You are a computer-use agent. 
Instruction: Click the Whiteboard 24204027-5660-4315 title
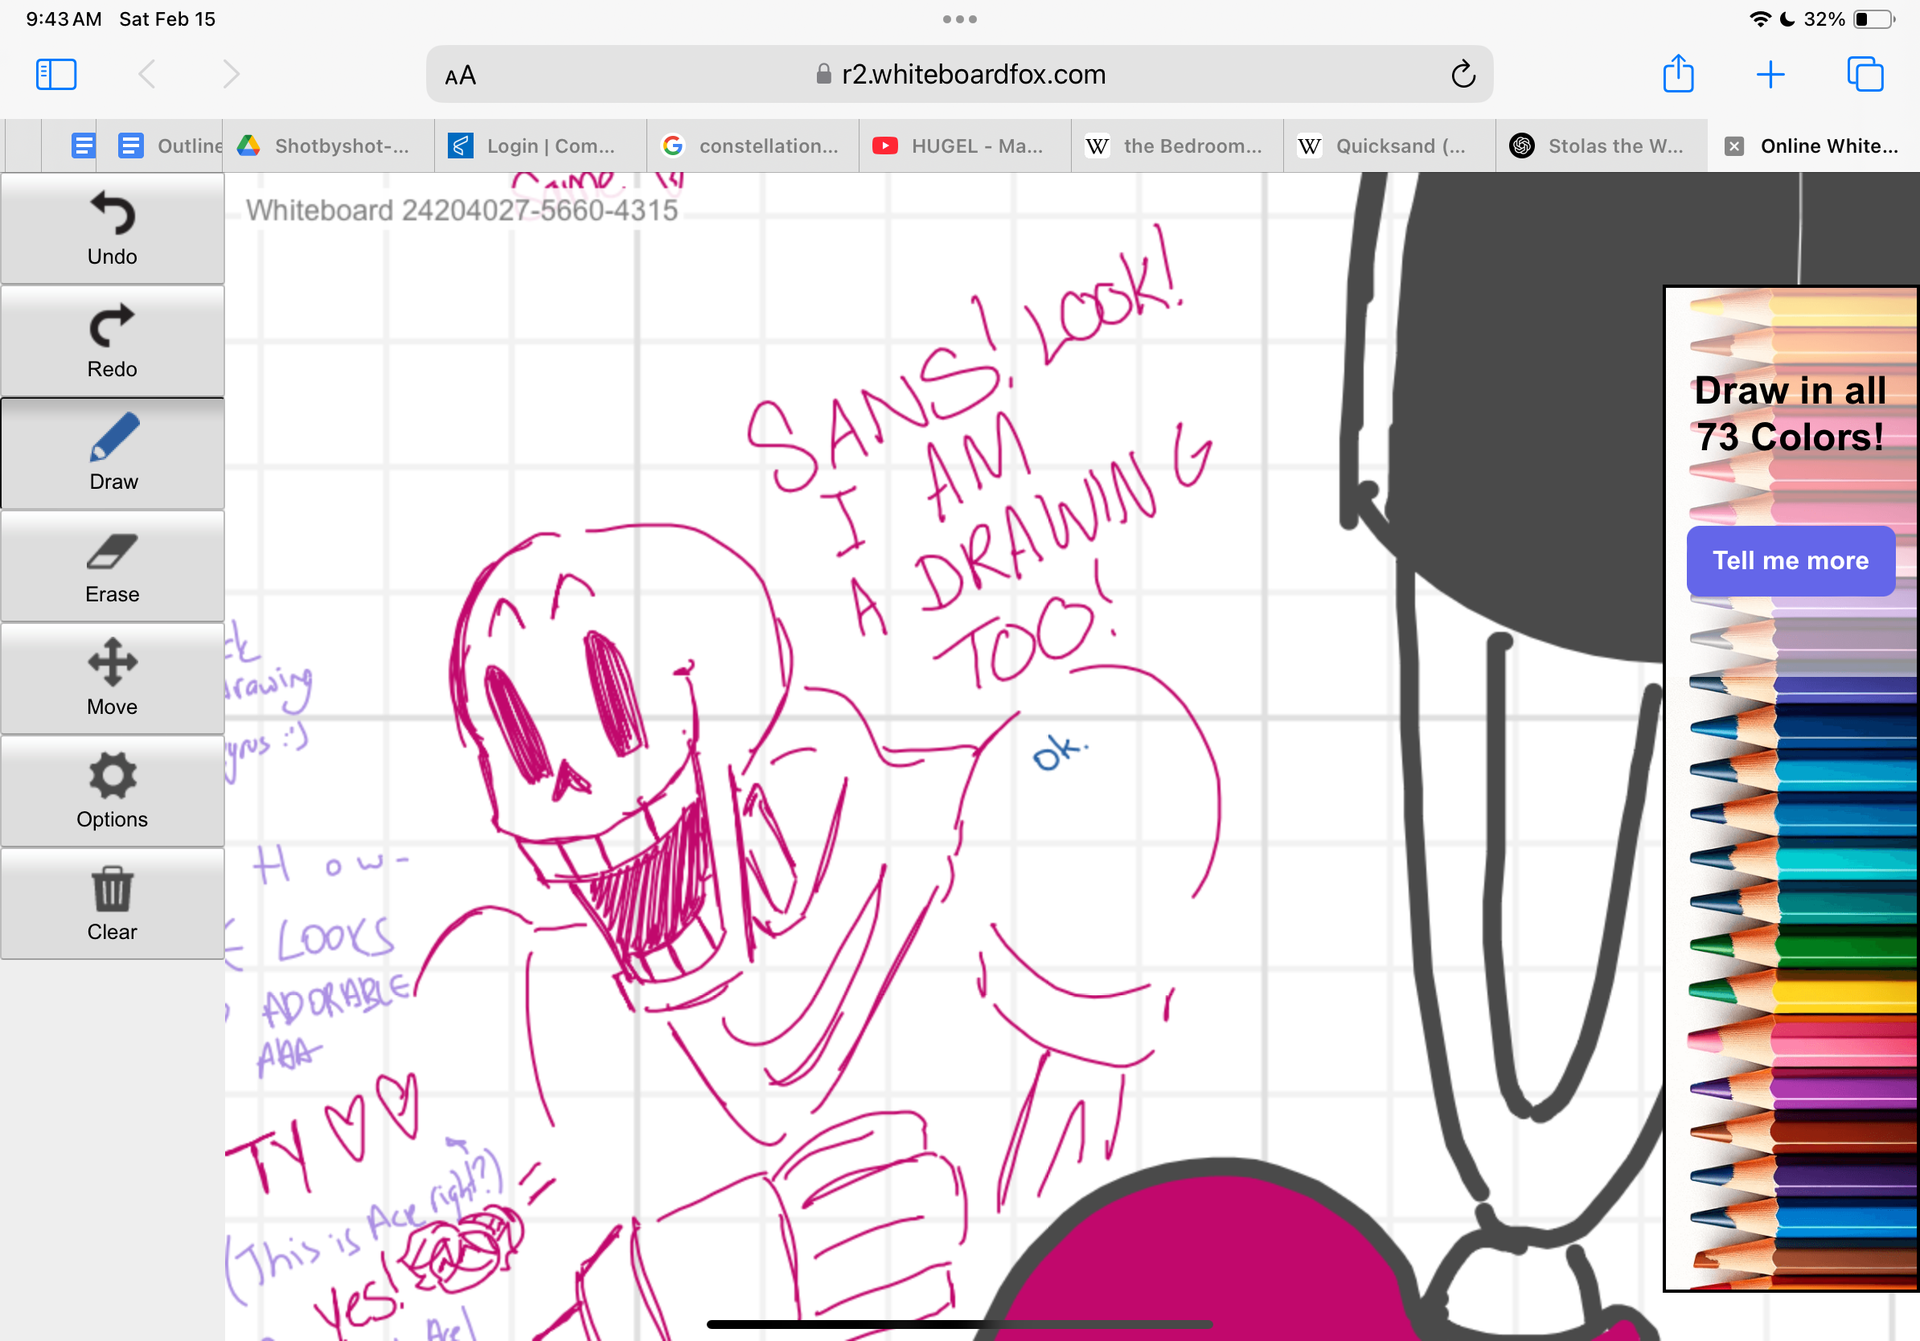click(x=462, y=210)
